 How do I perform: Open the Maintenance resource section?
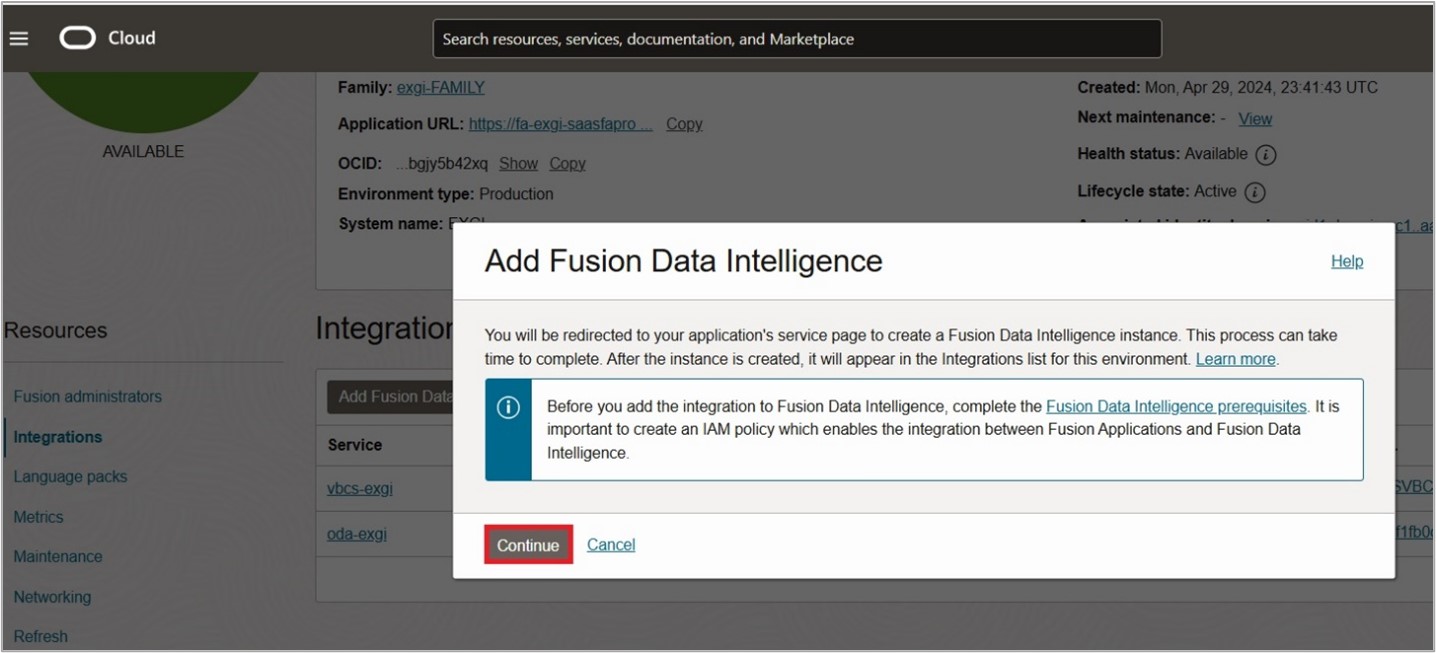pyautogui.click(x=58, y=557)
